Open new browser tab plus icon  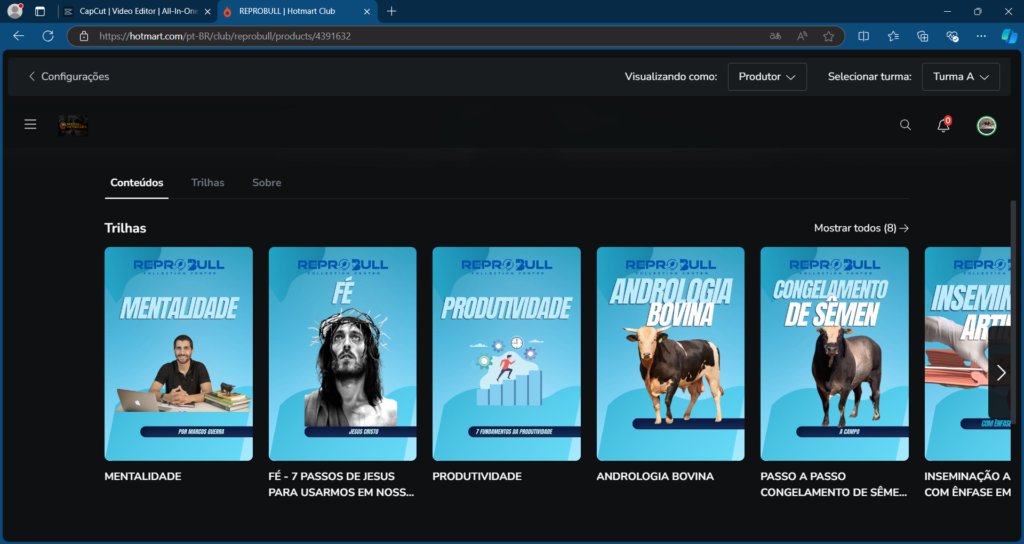[391, 11]
